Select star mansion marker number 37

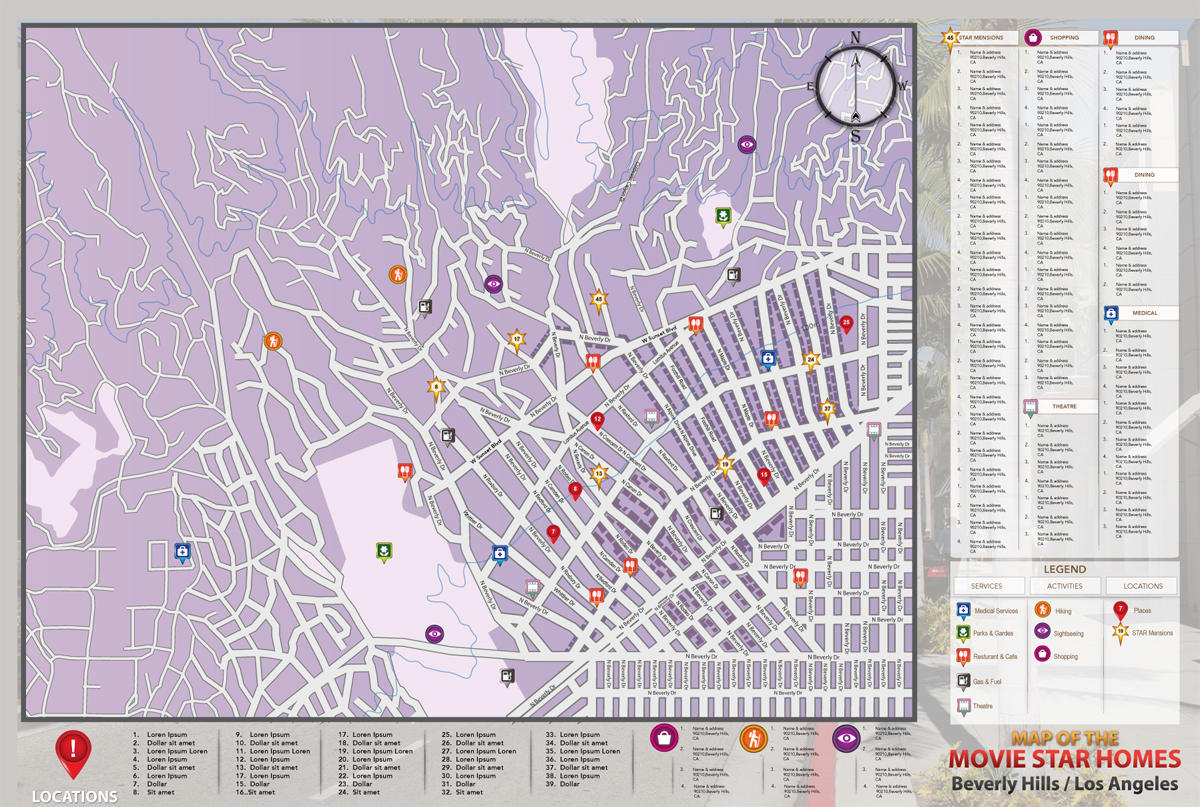point(827,408)
